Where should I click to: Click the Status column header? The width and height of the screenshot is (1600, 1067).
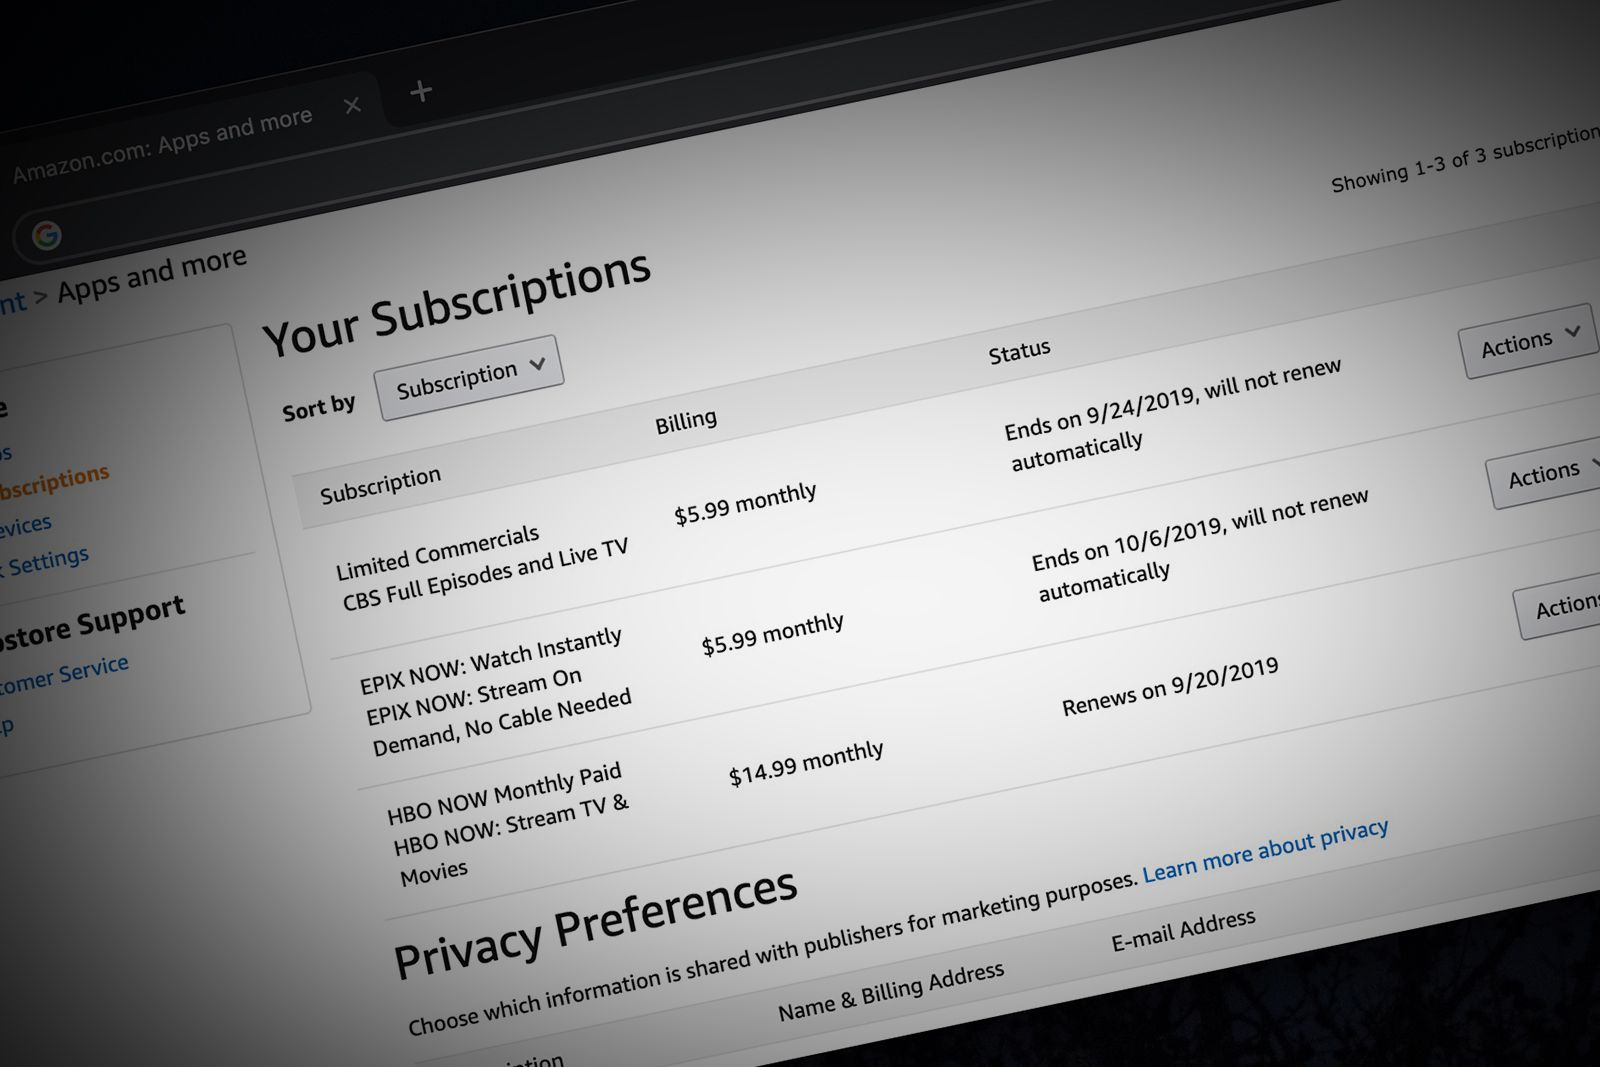pos(1020,351)
